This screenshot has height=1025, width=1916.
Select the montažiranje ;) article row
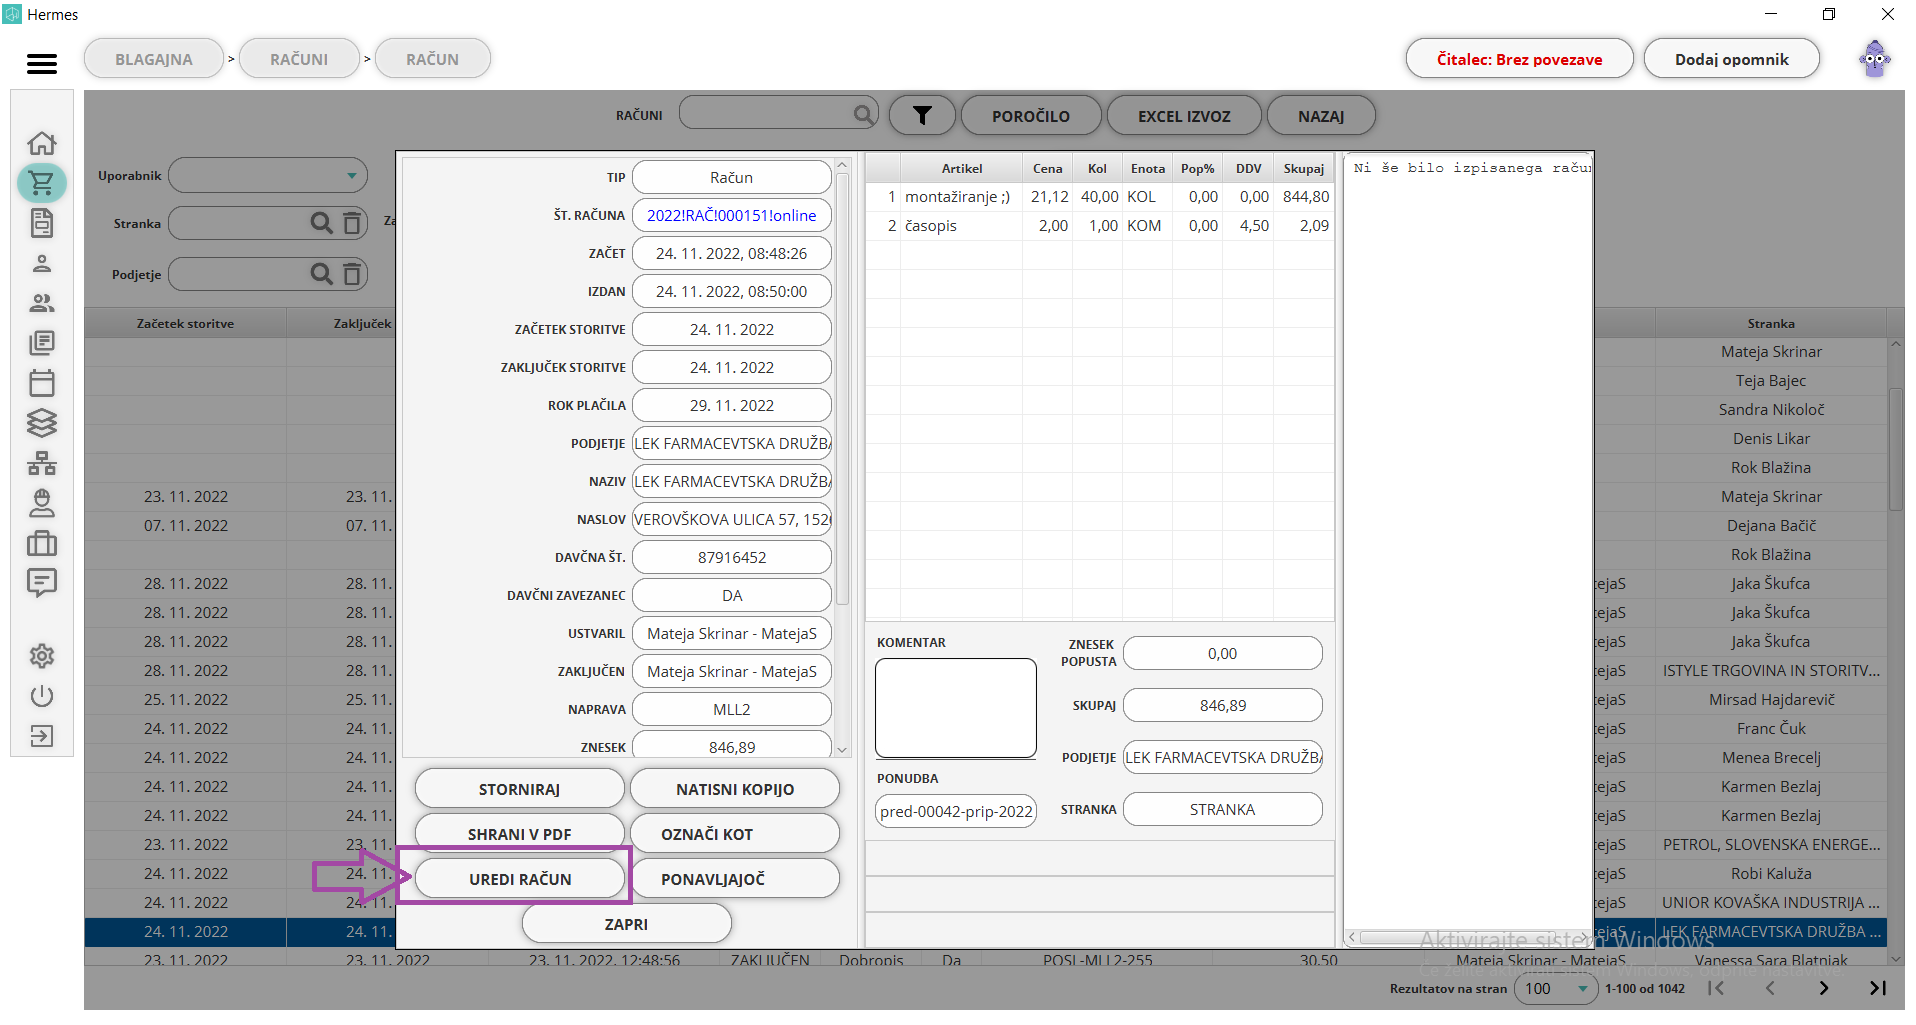[x=1099, y=197]
